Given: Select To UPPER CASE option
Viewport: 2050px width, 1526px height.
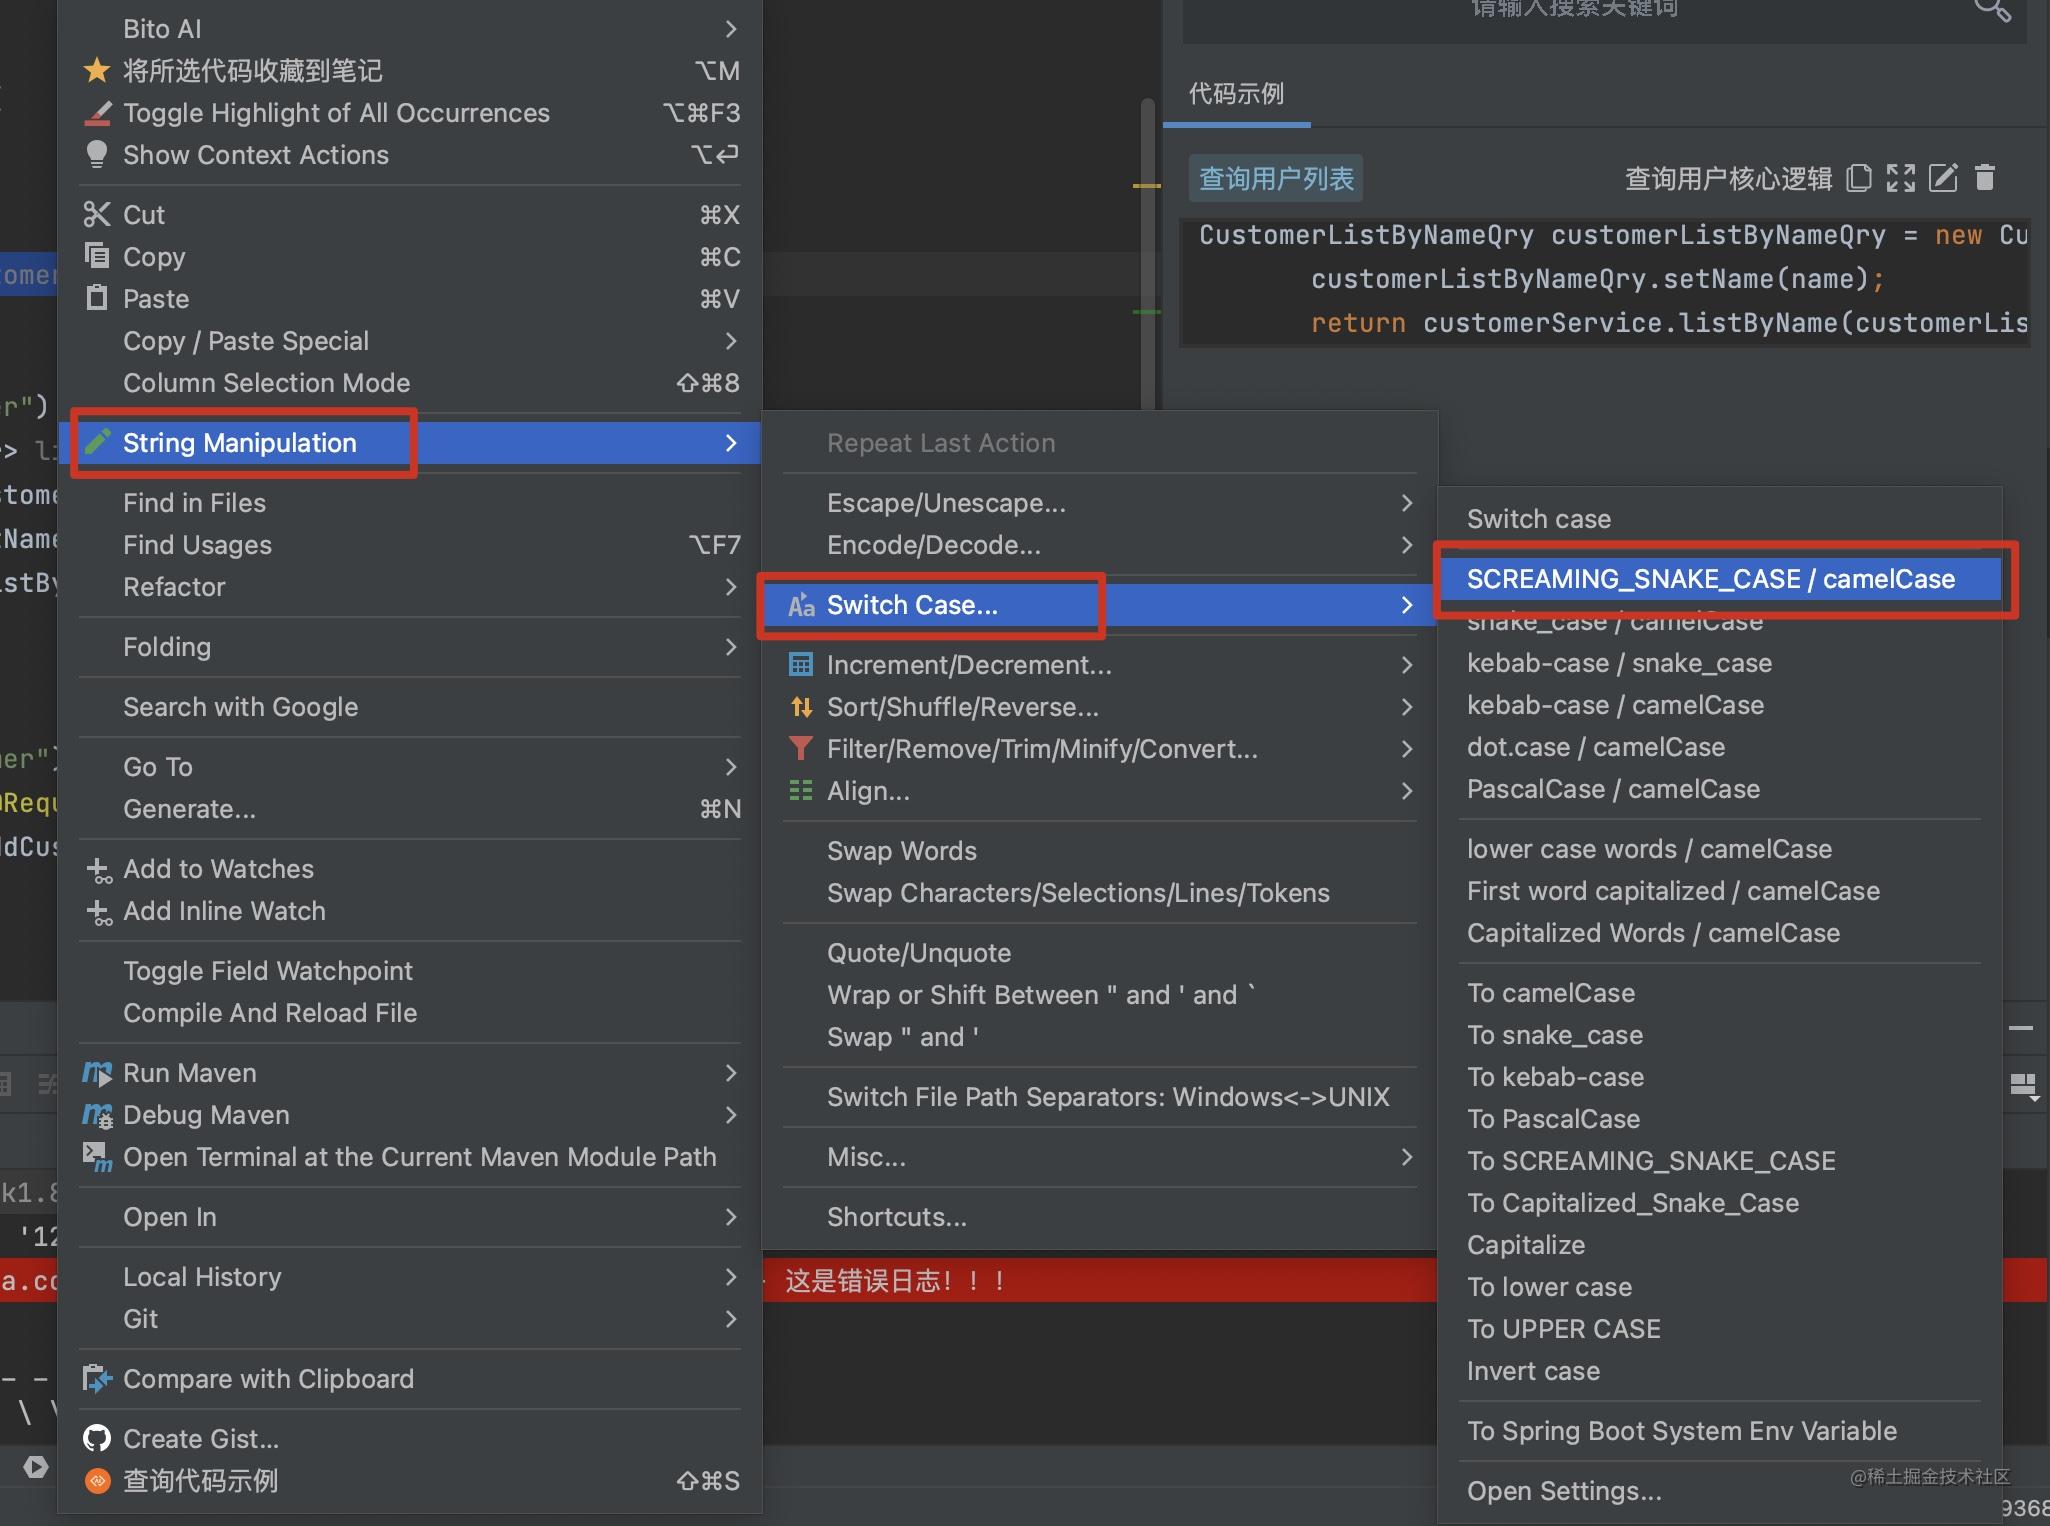Looking at the screenshot, I should [1720, 1329].
